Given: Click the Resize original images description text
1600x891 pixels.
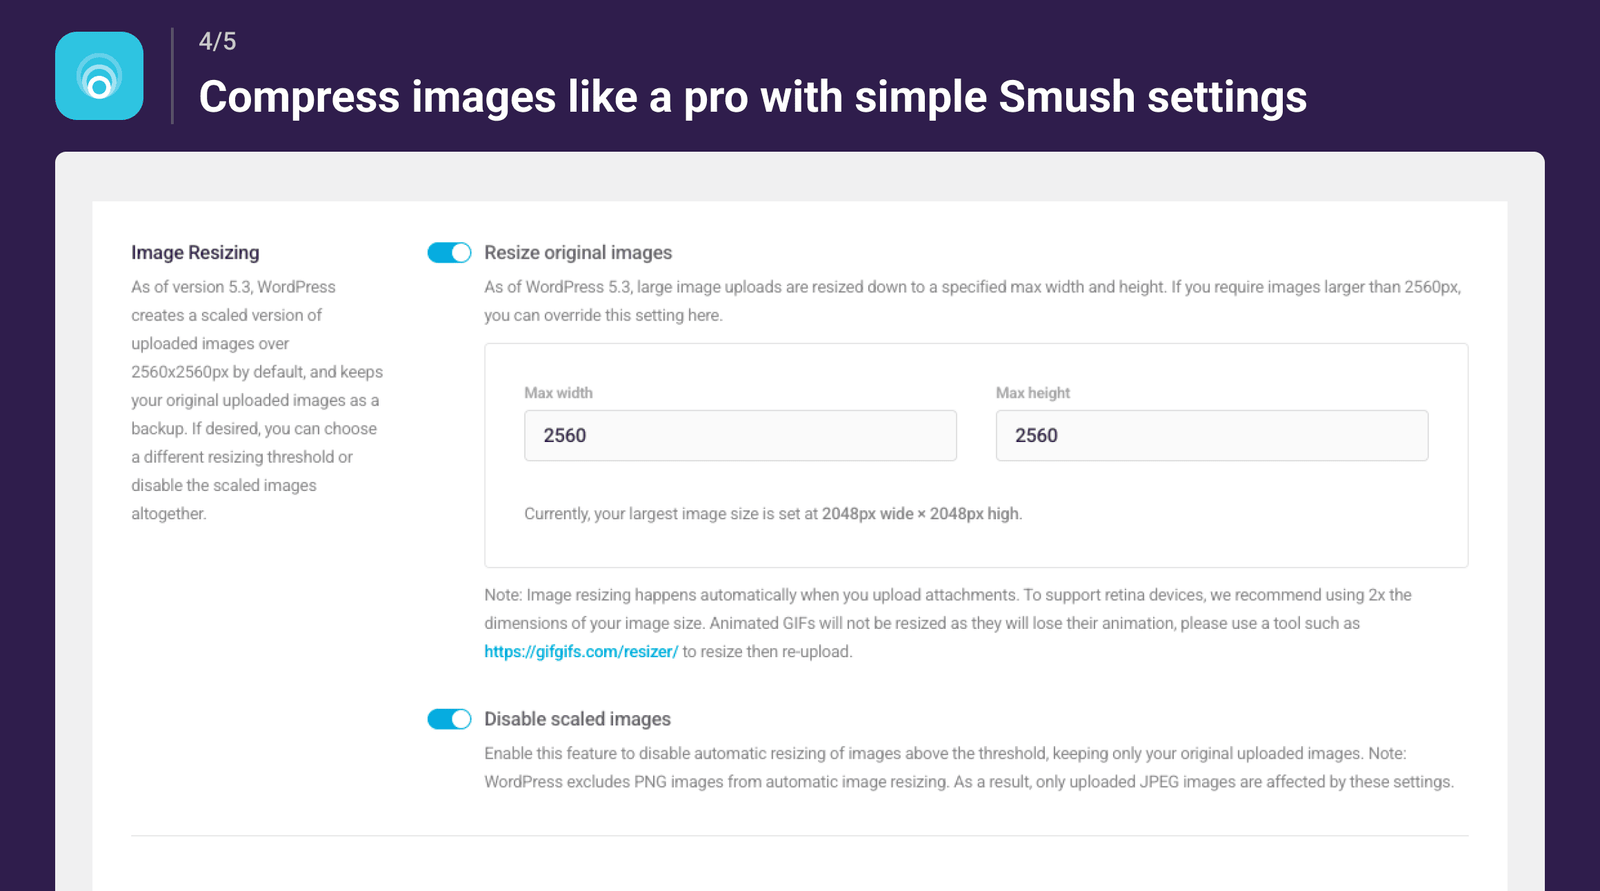Looking at the screenshot, I should pos(972,301).
